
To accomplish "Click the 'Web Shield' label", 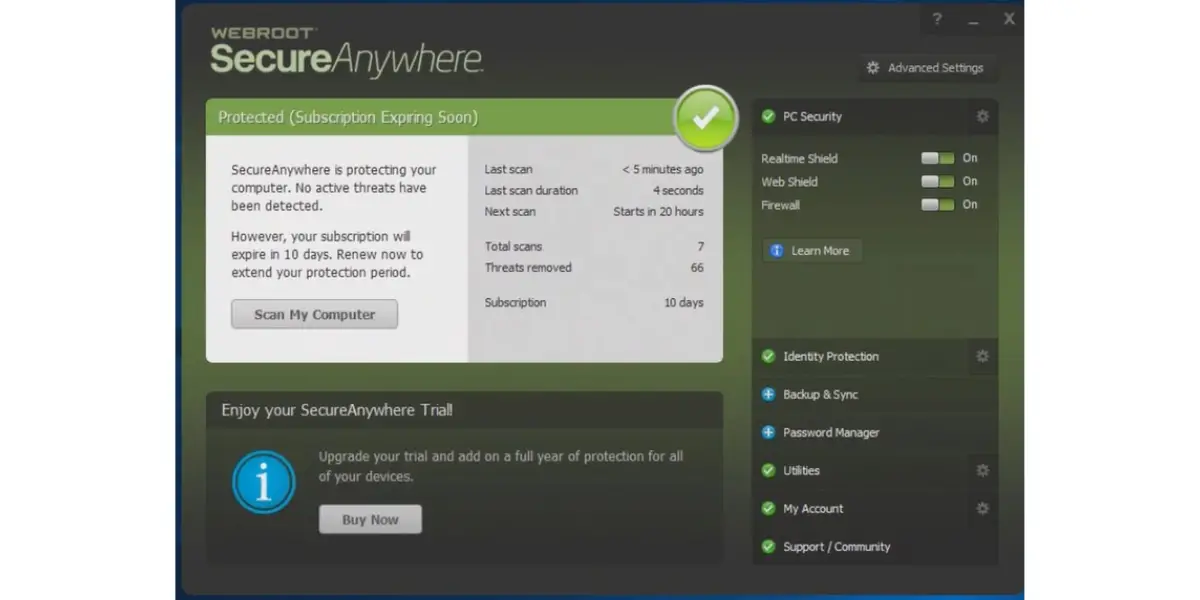I will (789, 182).
